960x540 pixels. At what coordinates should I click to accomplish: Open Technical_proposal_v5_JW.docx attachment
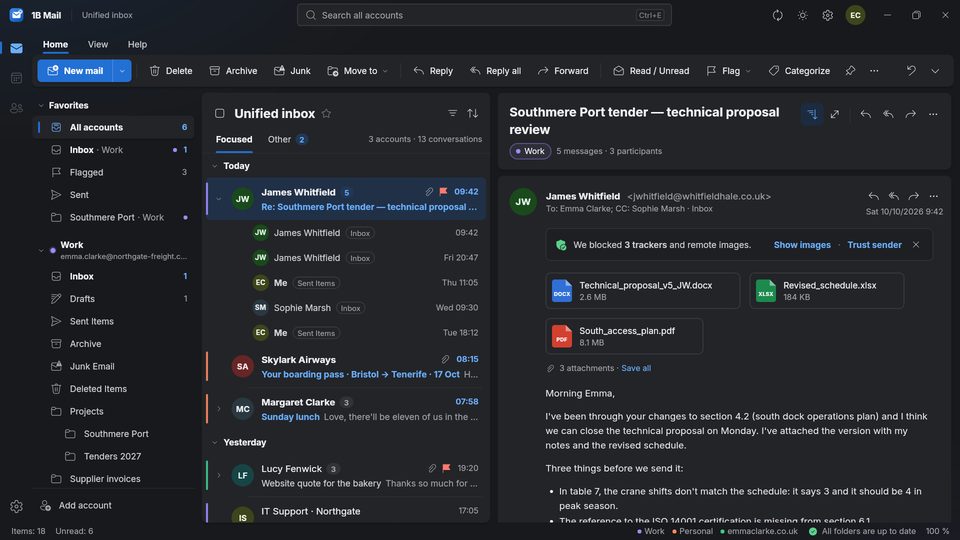click(642, 291)
